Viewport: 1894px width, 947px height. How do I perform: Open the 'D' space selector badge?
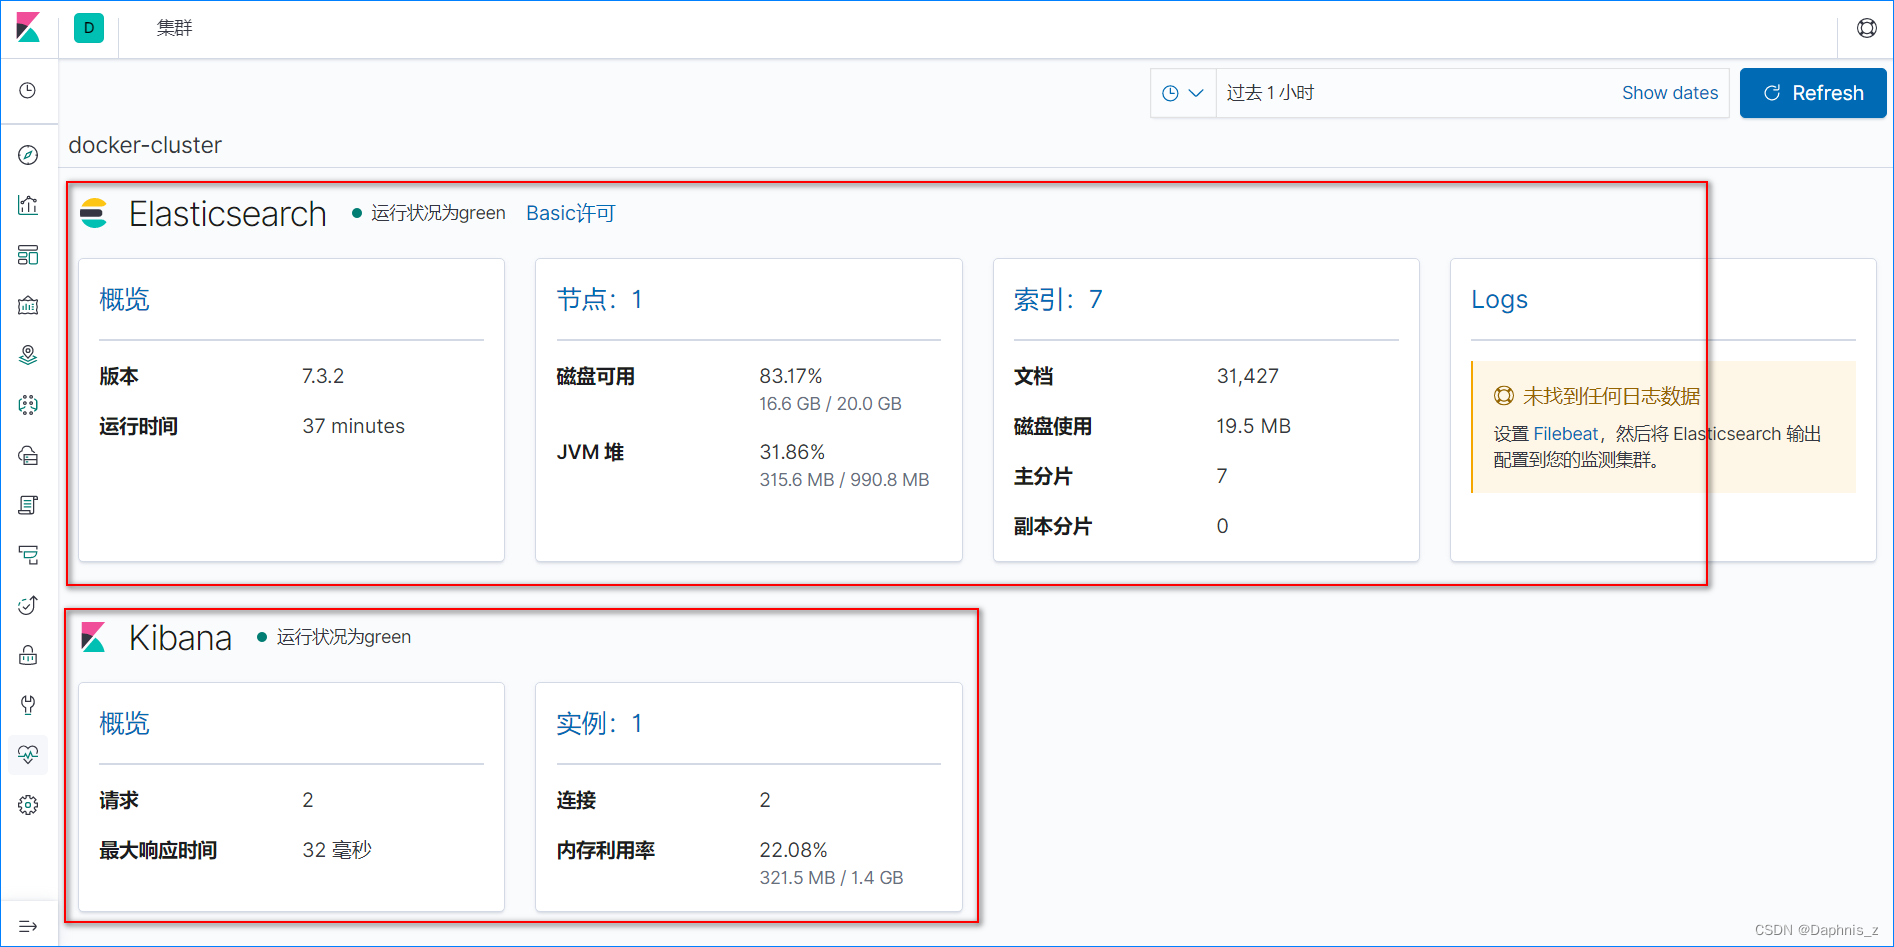(x=88, y=28)
